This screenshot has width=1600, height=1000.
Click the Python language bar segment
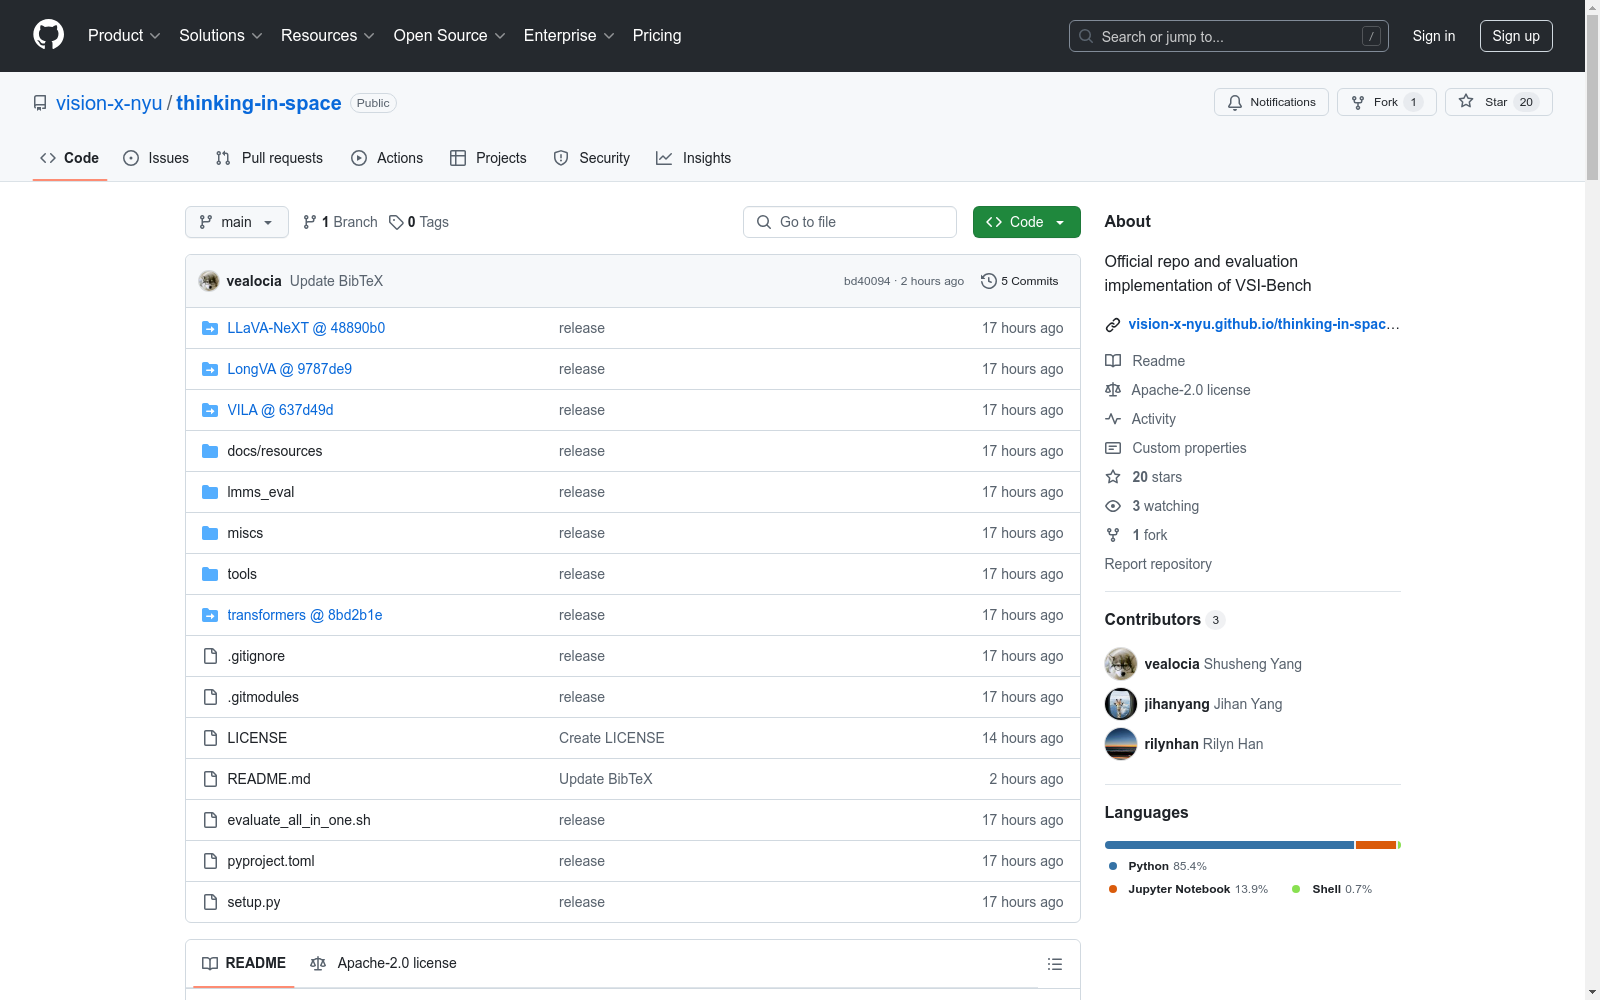1228,845
